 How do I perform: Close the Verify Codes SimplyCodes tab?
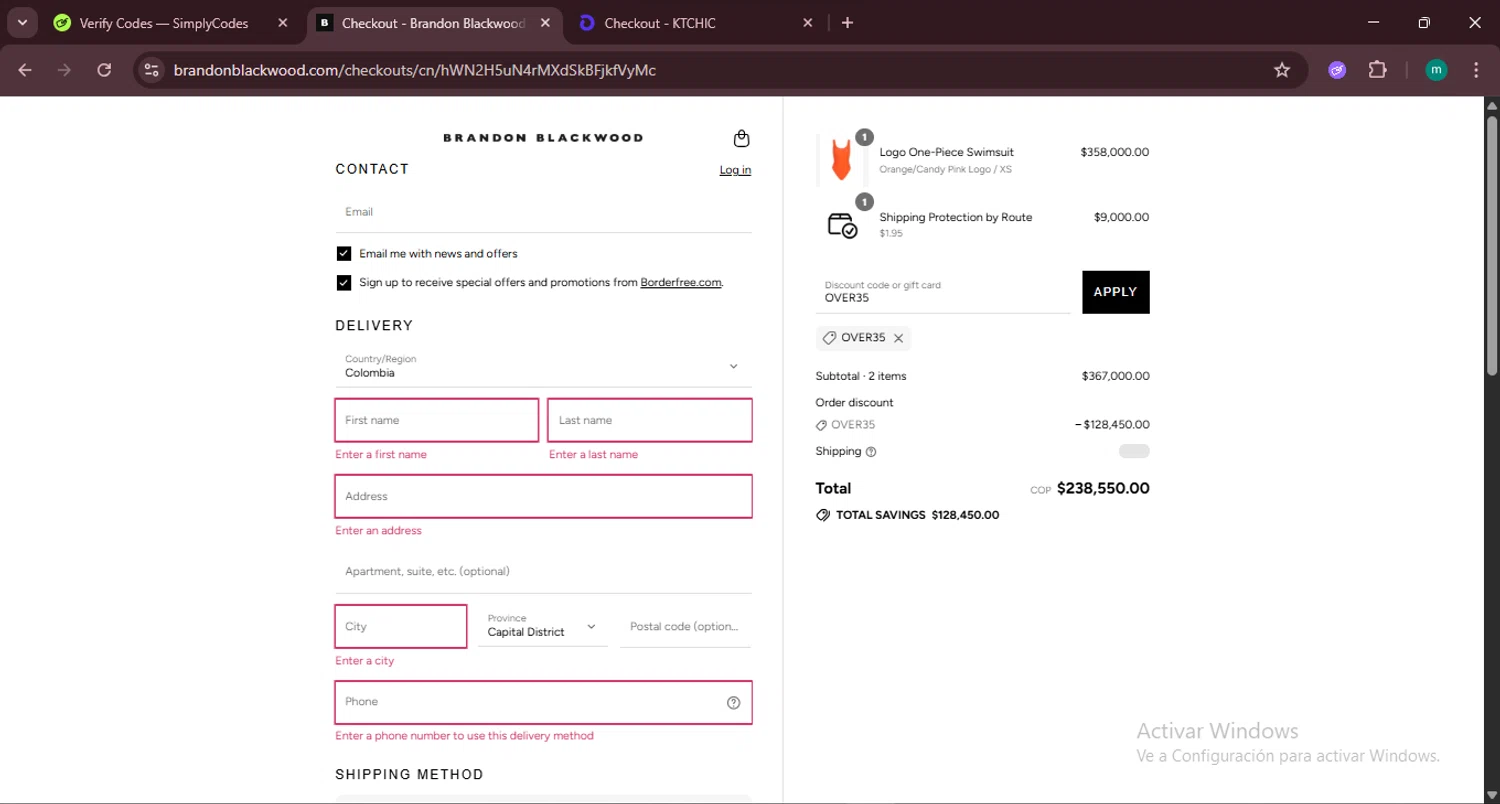point(283,23)
